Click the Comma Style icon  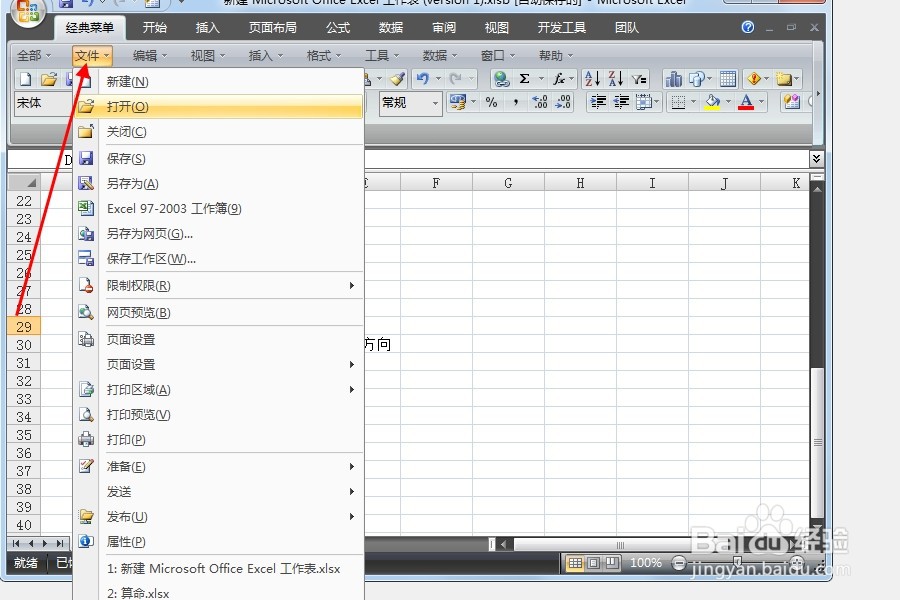(515, 102)
